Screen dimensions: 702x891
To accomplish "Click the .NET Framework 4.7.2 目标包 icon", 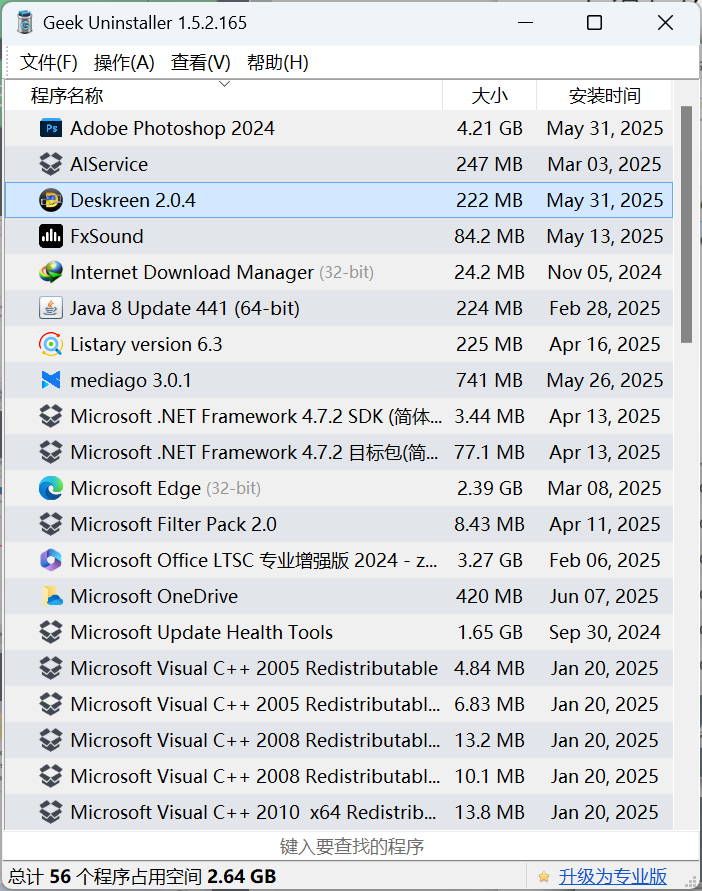I will (x=51, y=452).
